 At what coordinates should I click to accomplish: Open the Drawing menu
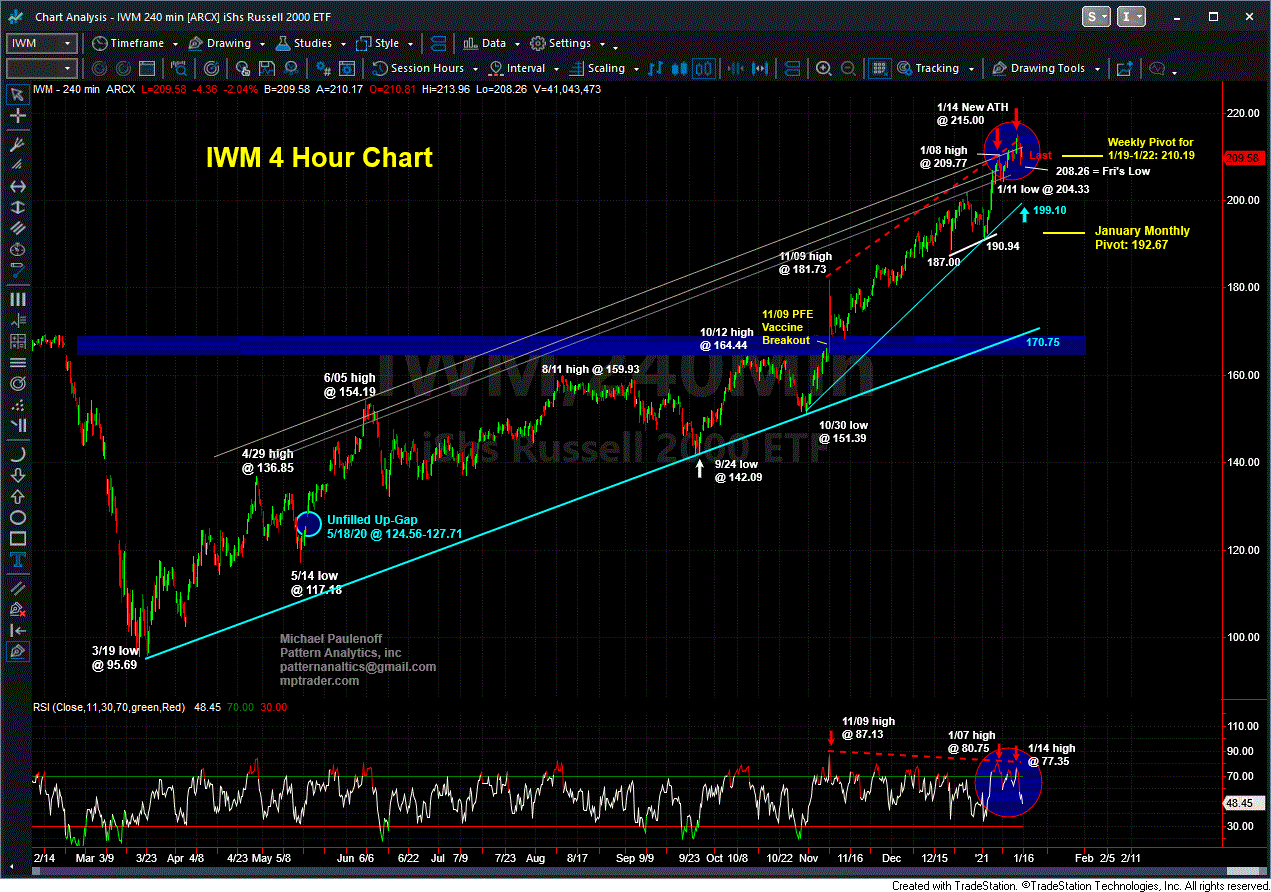[x=226, y=43]
